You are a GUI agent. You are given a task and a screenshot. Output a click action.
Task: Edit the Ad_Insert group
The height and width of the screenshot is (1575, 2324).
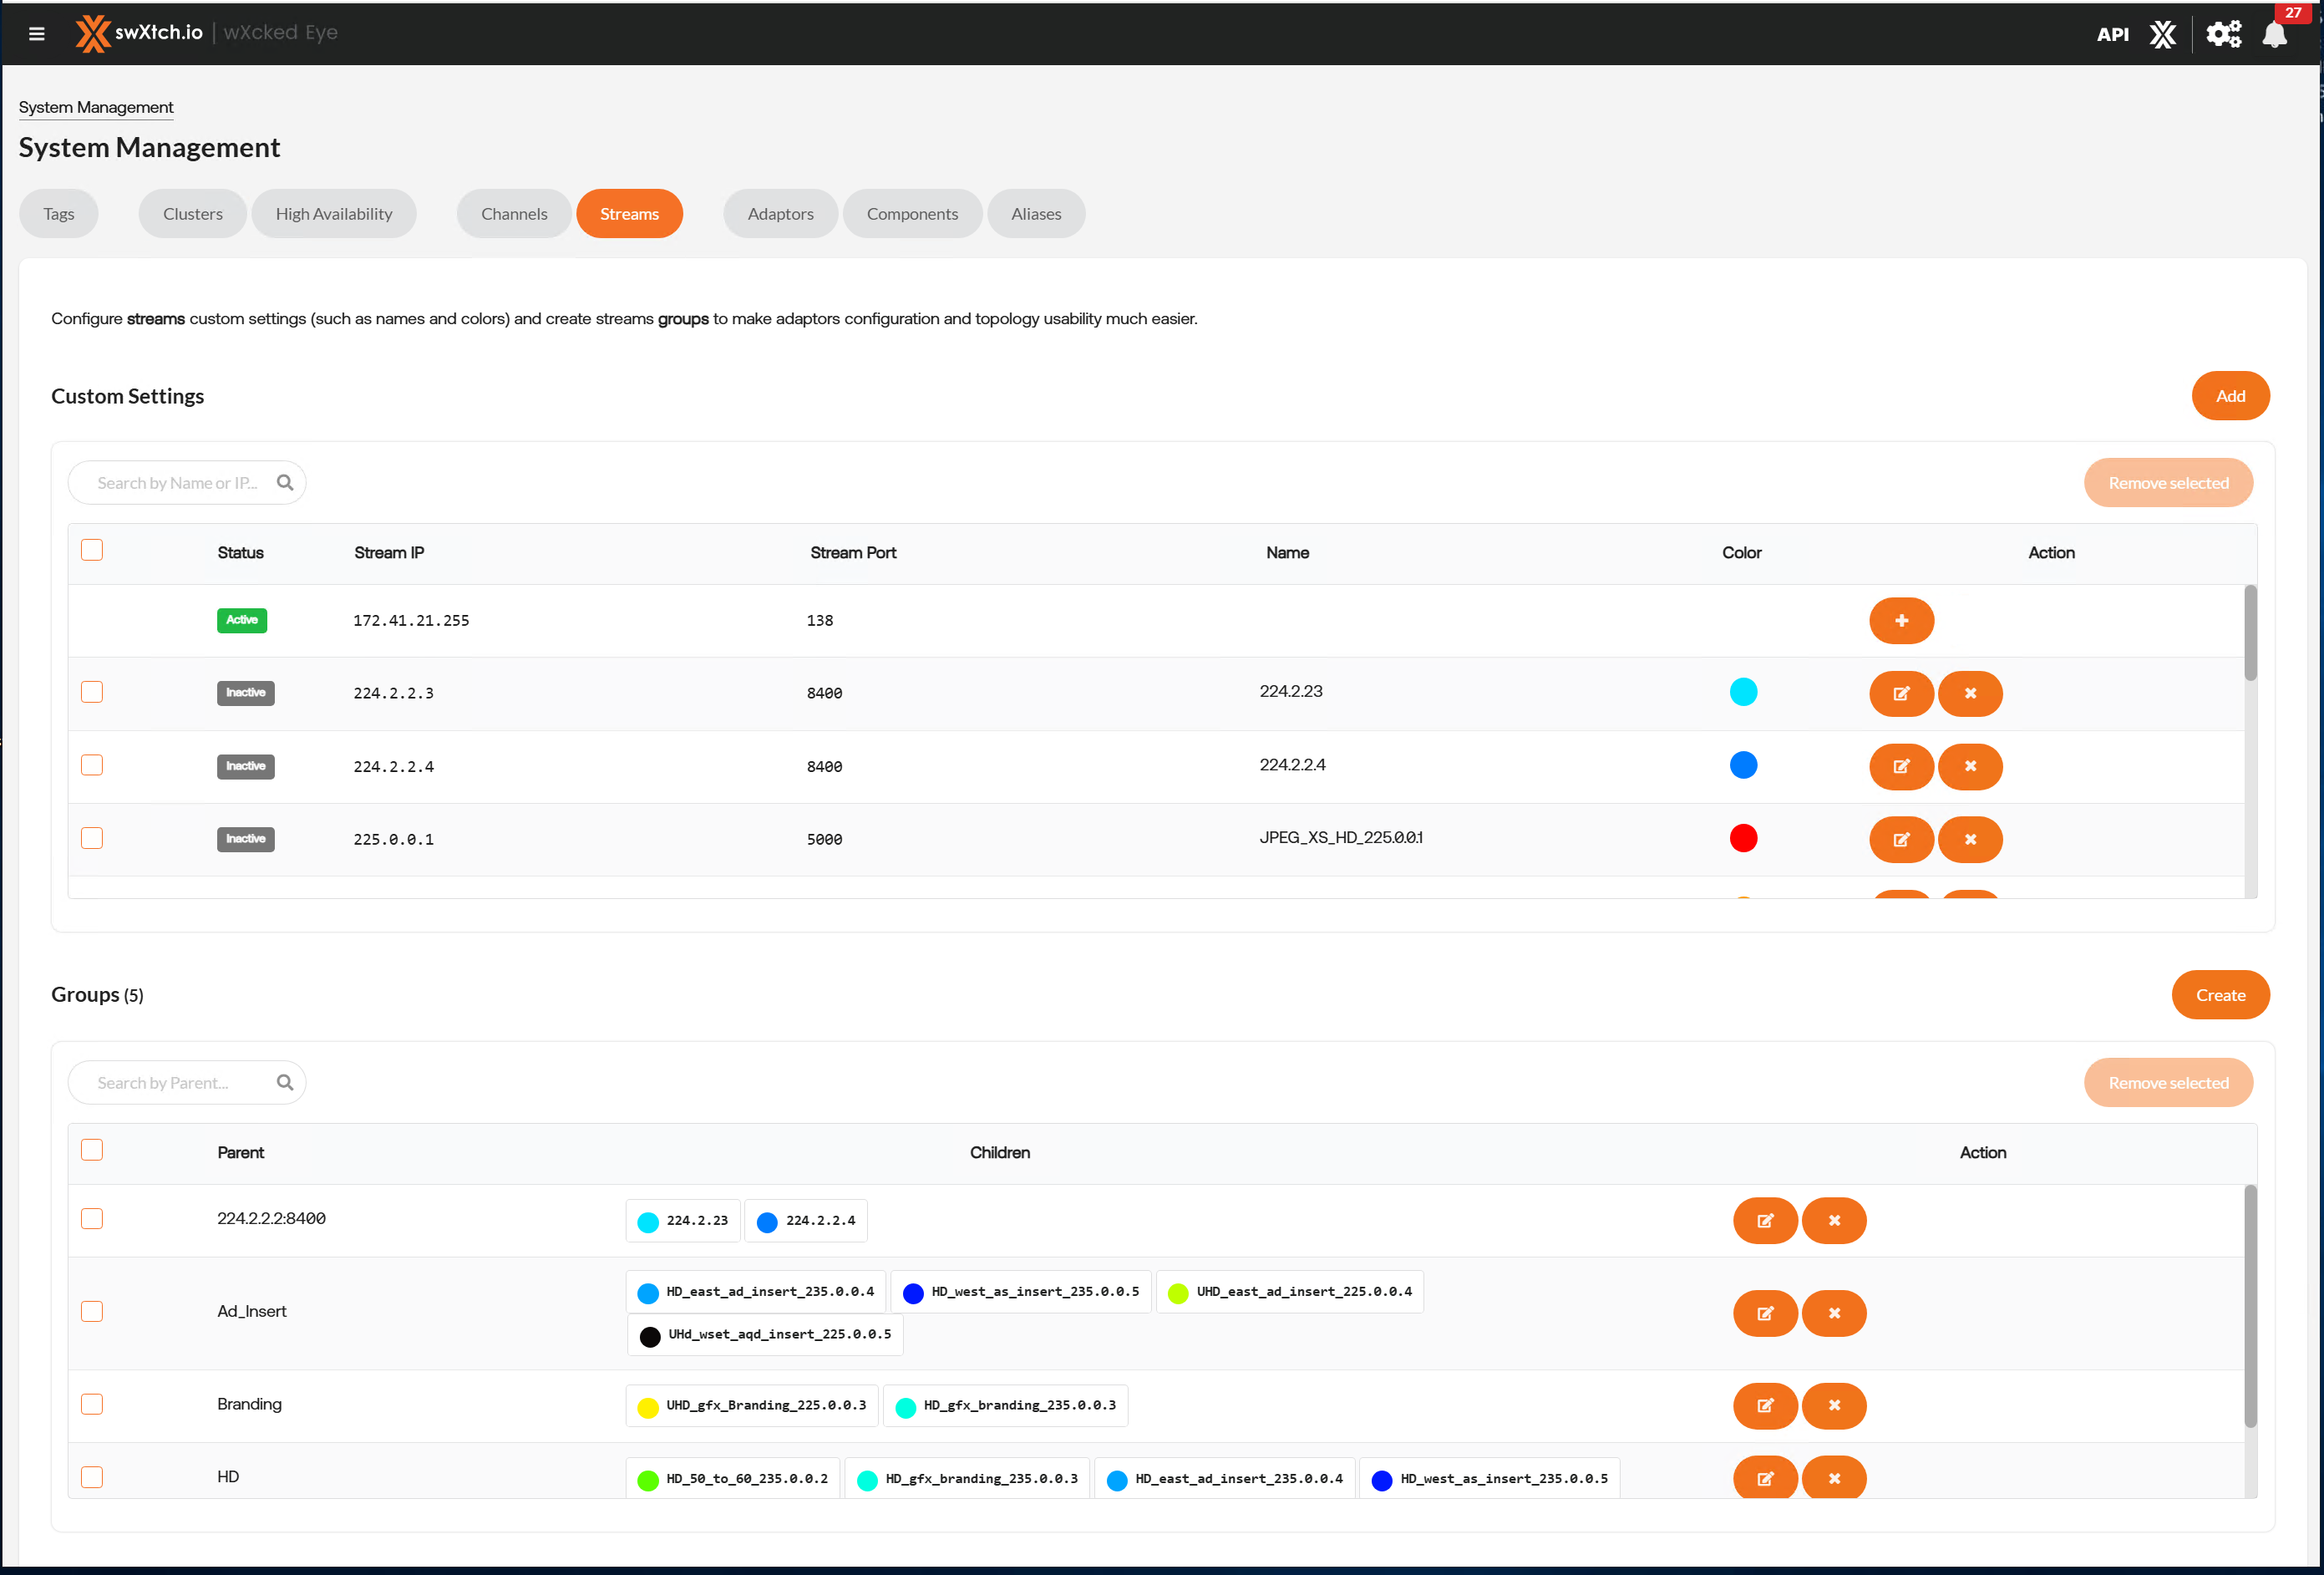click(1765, 1313)
